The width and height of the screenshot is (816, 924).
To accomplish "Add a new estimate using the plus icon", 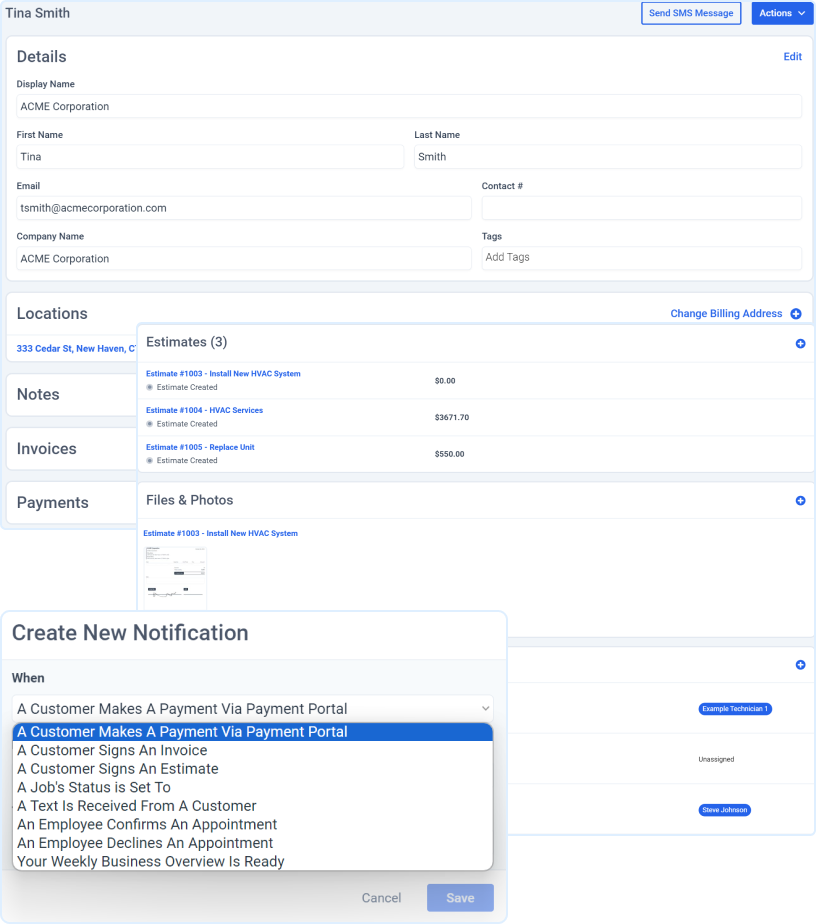I will (x=799, y=343).
